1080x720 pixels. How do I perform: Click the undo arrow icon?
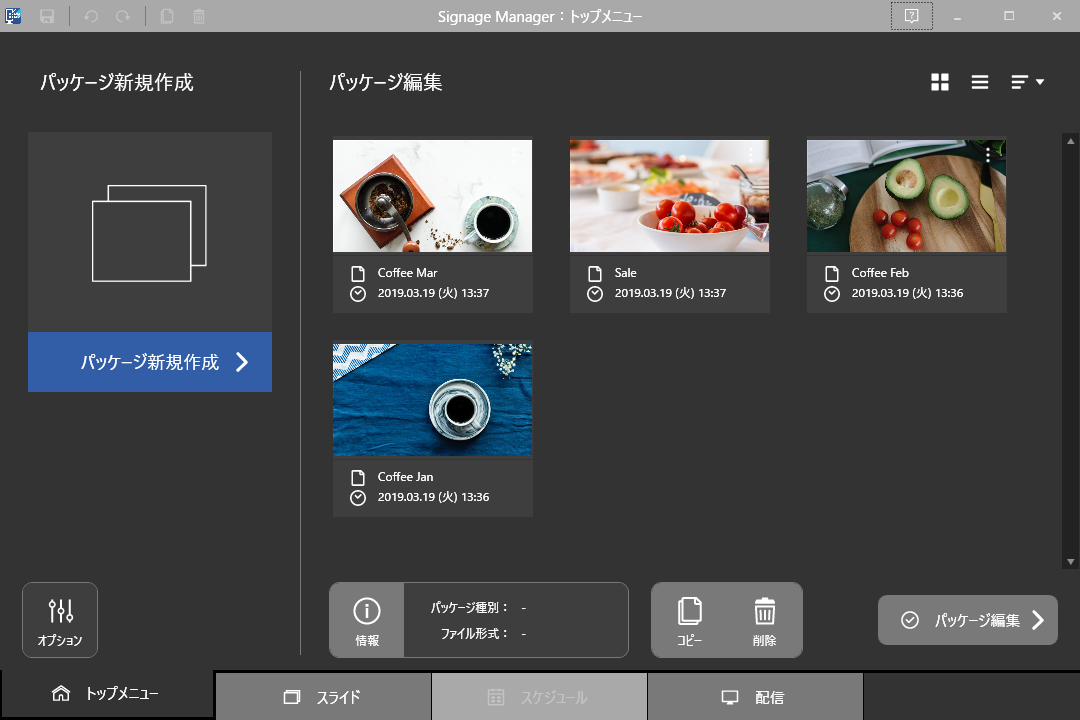click(x=91, y=16)
